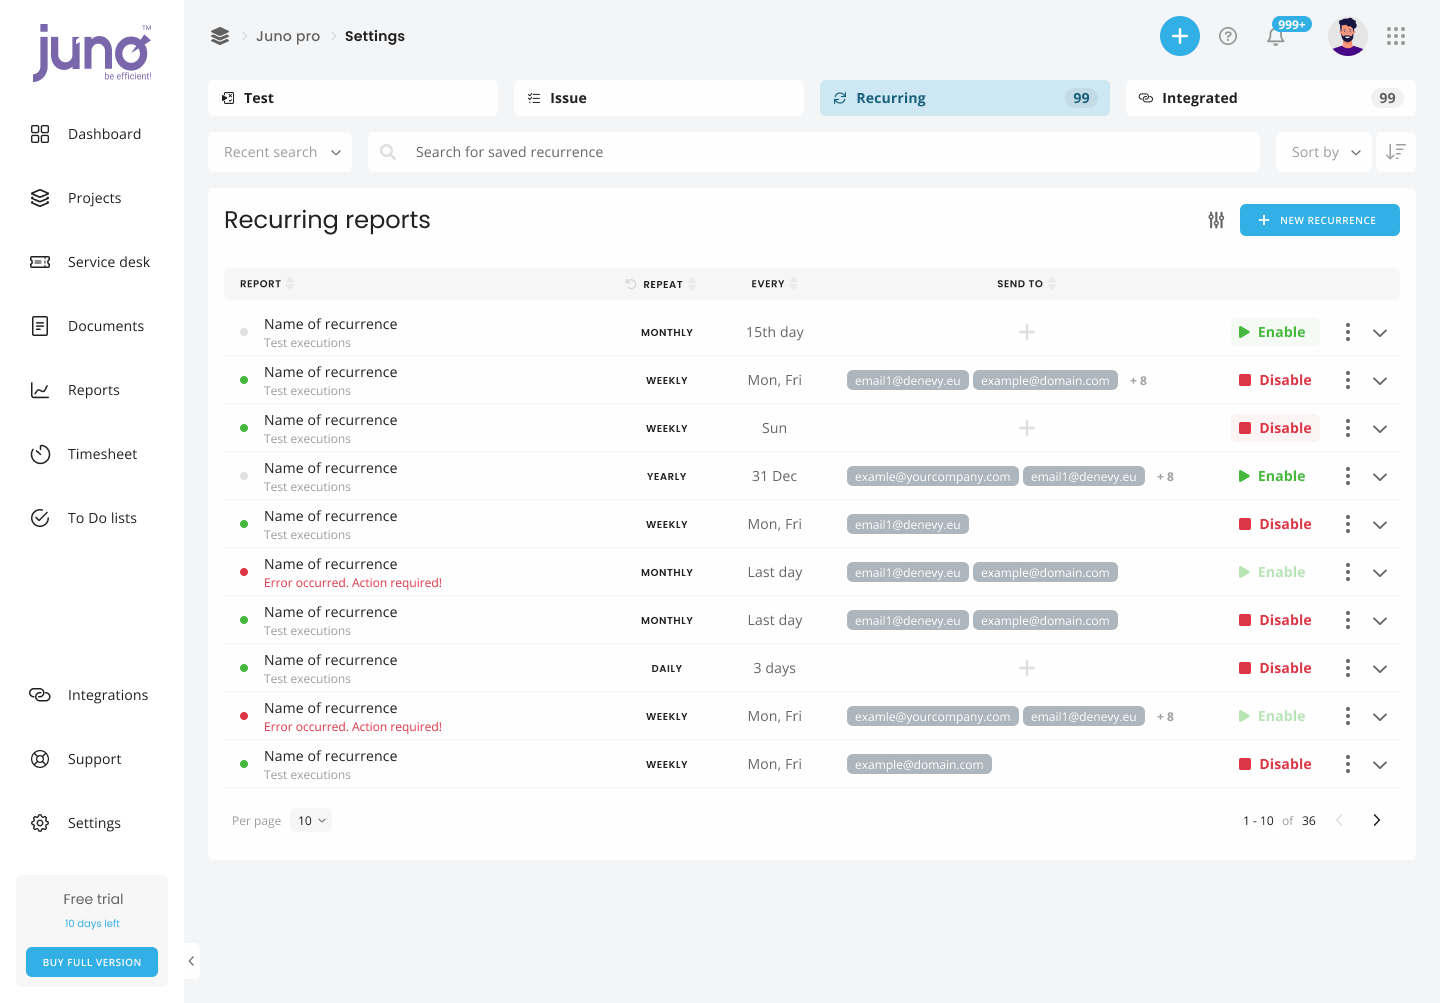Sort by the Report column header
Viewport: 1440px width, 1003px height.
[x=267, y=284]
